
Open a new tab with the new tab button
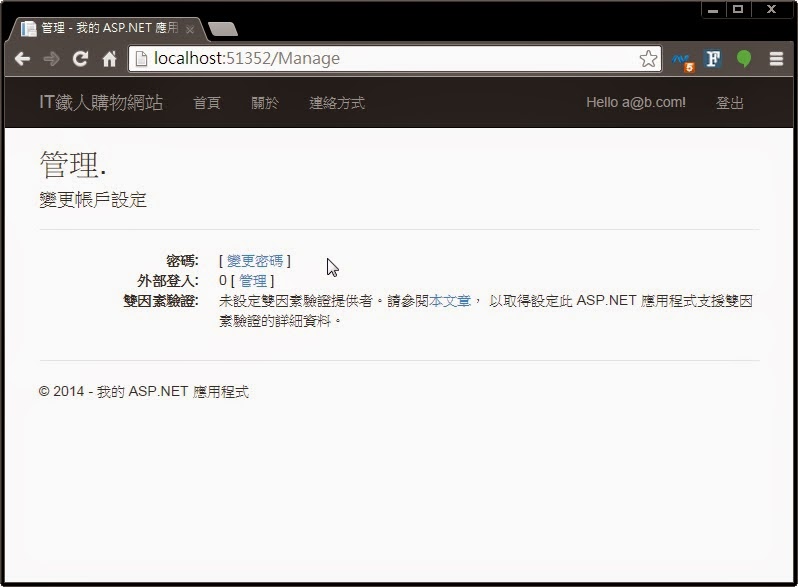(x=223, y=30)
